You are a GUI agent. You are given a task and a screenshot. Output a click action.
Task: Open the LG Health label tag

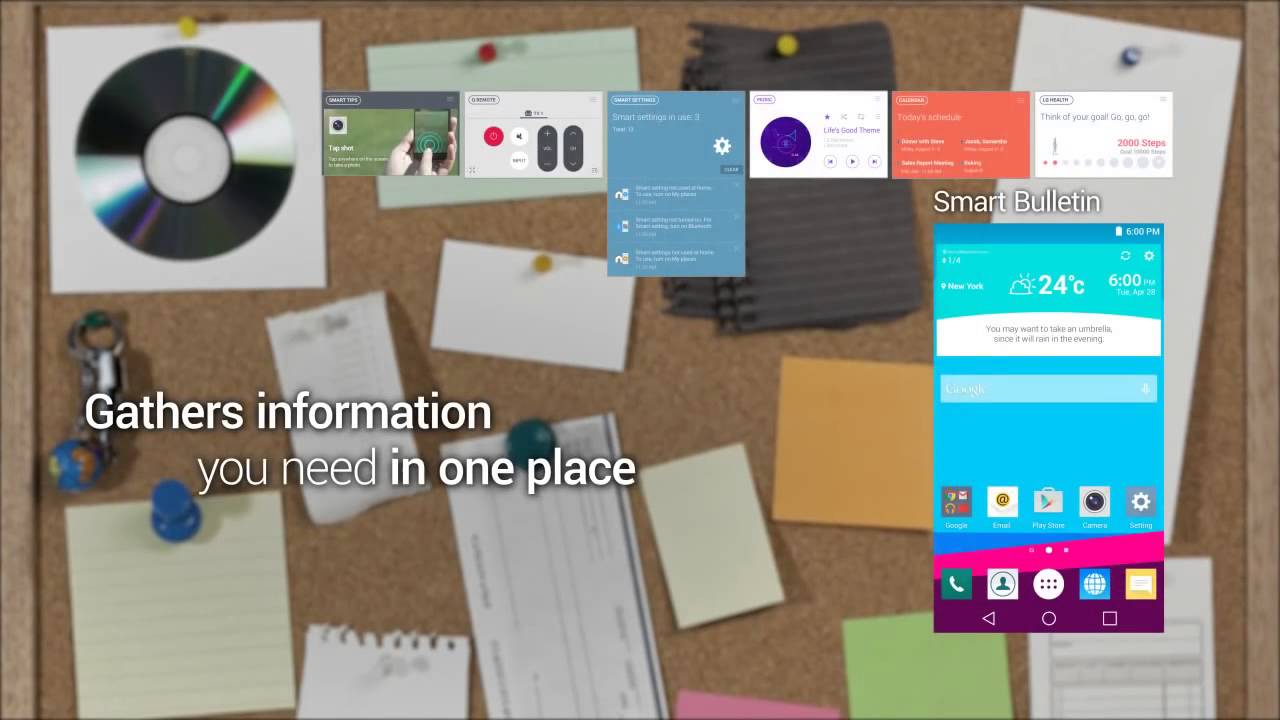(1056, 100)
